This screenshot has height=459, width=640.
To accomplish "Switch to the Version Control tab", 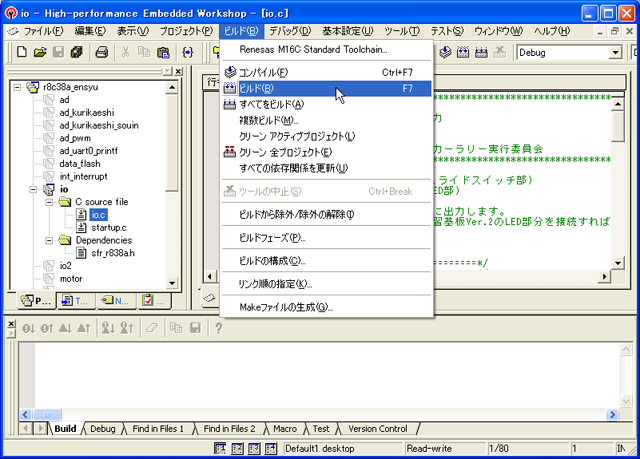I will 378,429.
